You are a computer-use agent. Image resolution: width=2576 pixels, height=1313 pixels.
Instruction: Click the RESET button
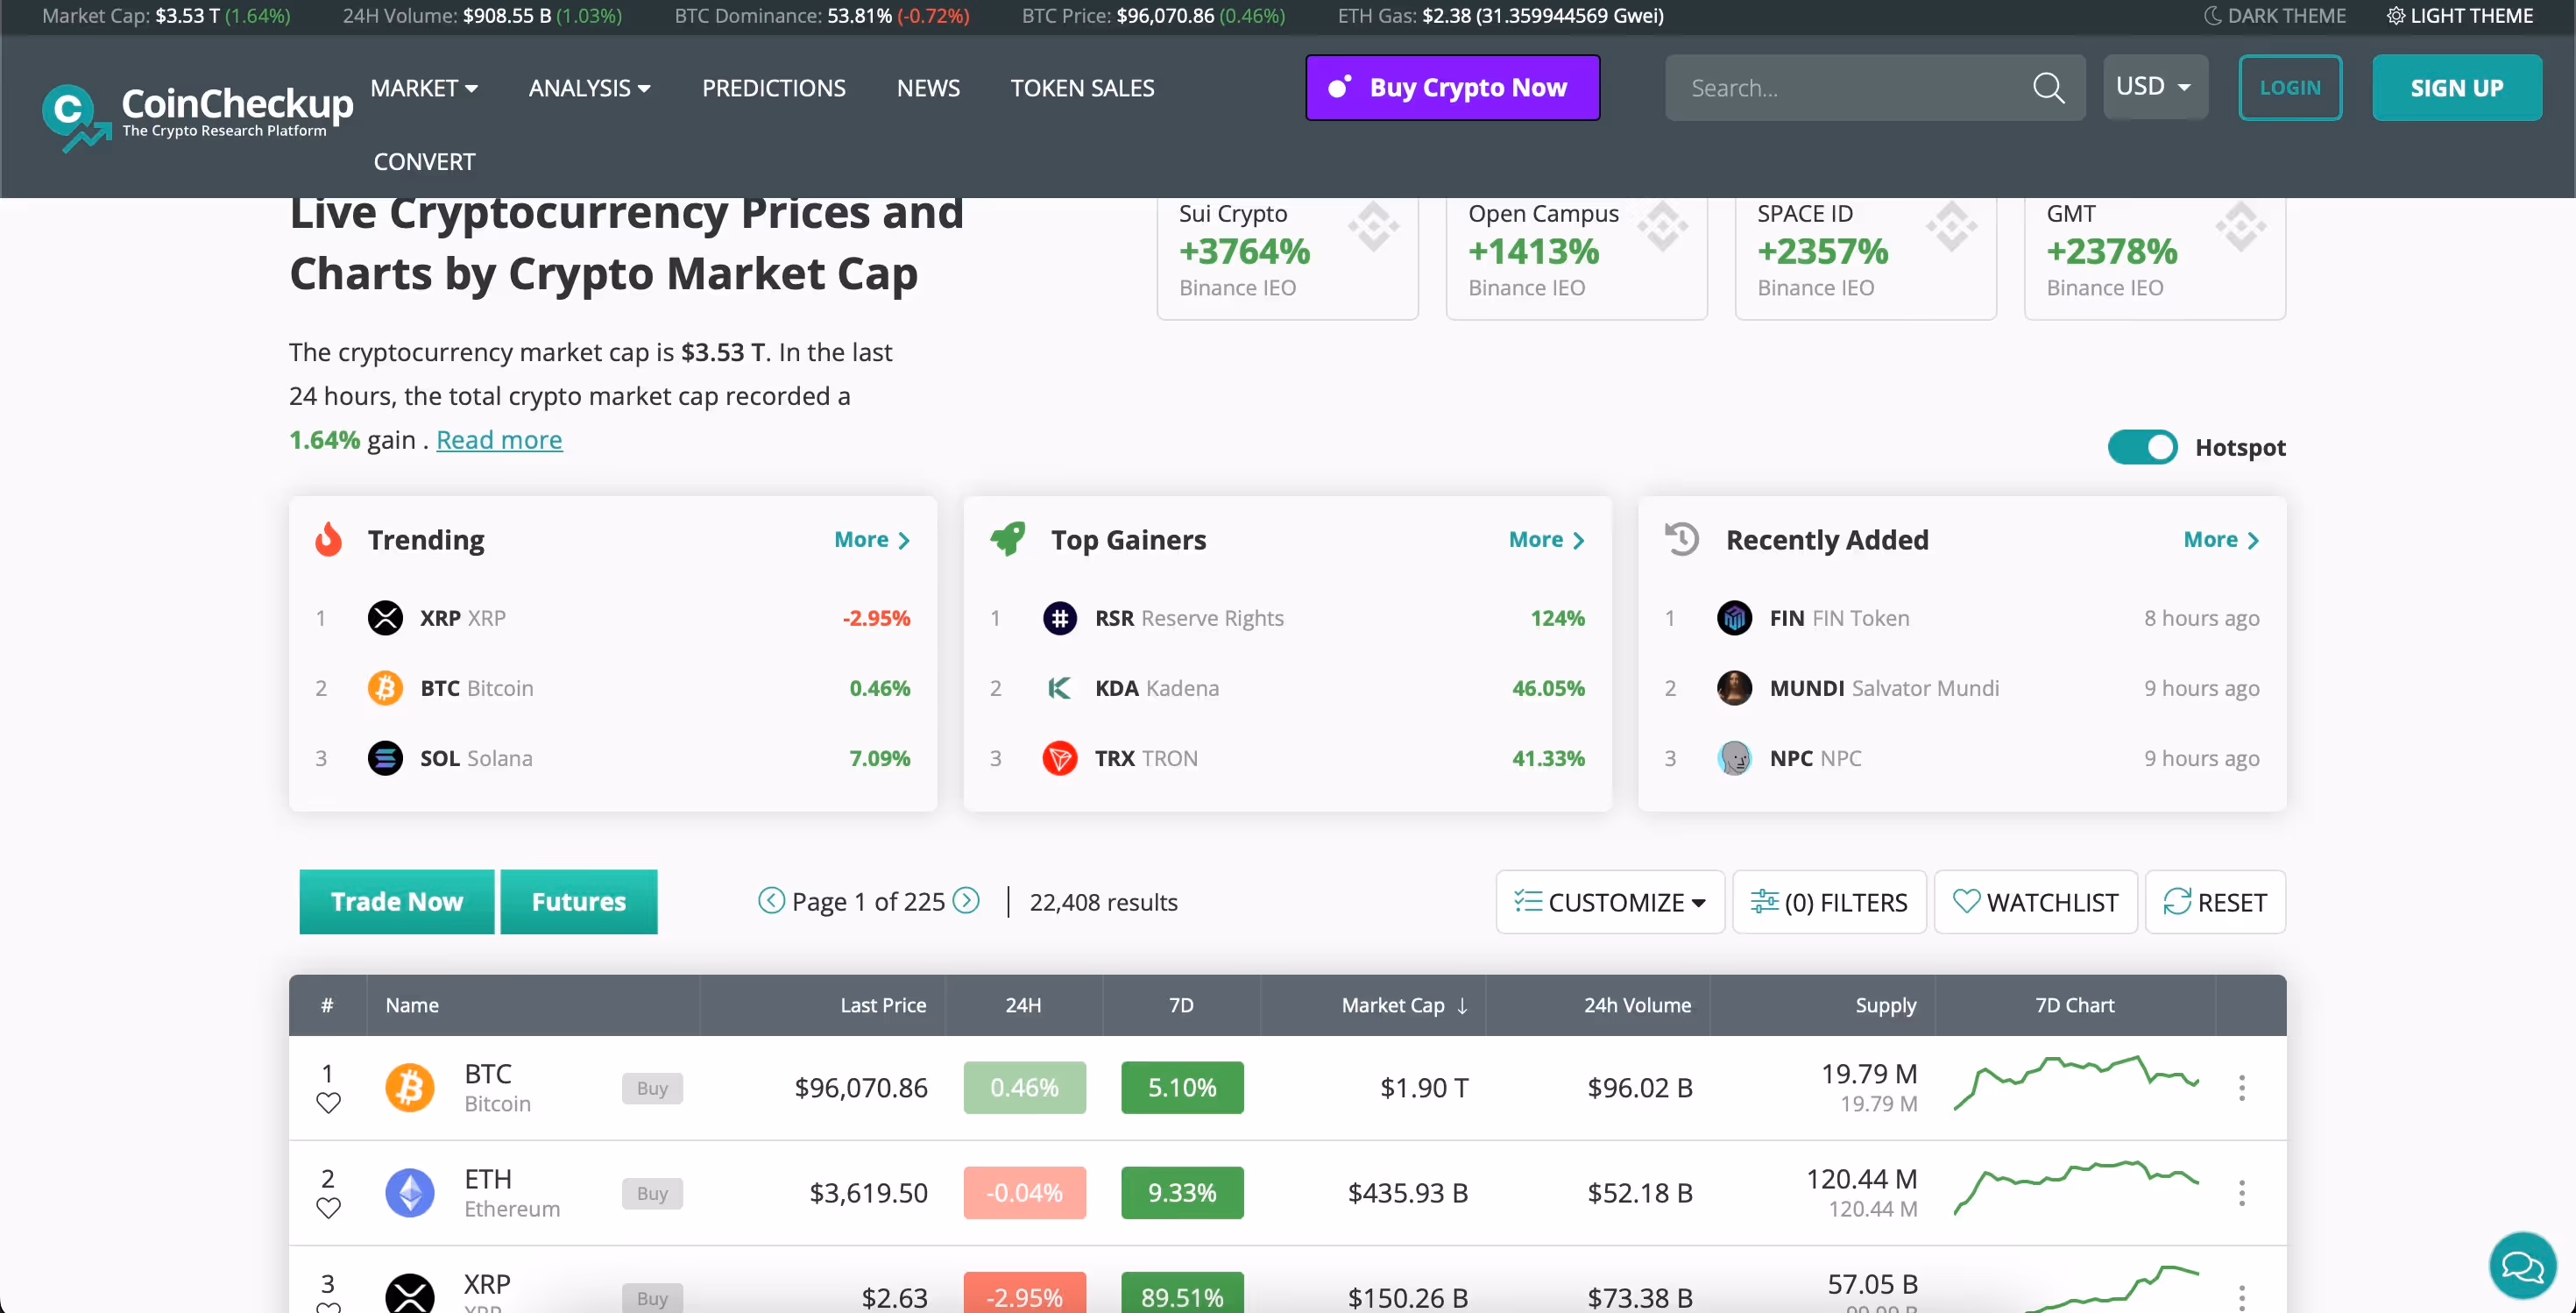[x=2215, y=902]
